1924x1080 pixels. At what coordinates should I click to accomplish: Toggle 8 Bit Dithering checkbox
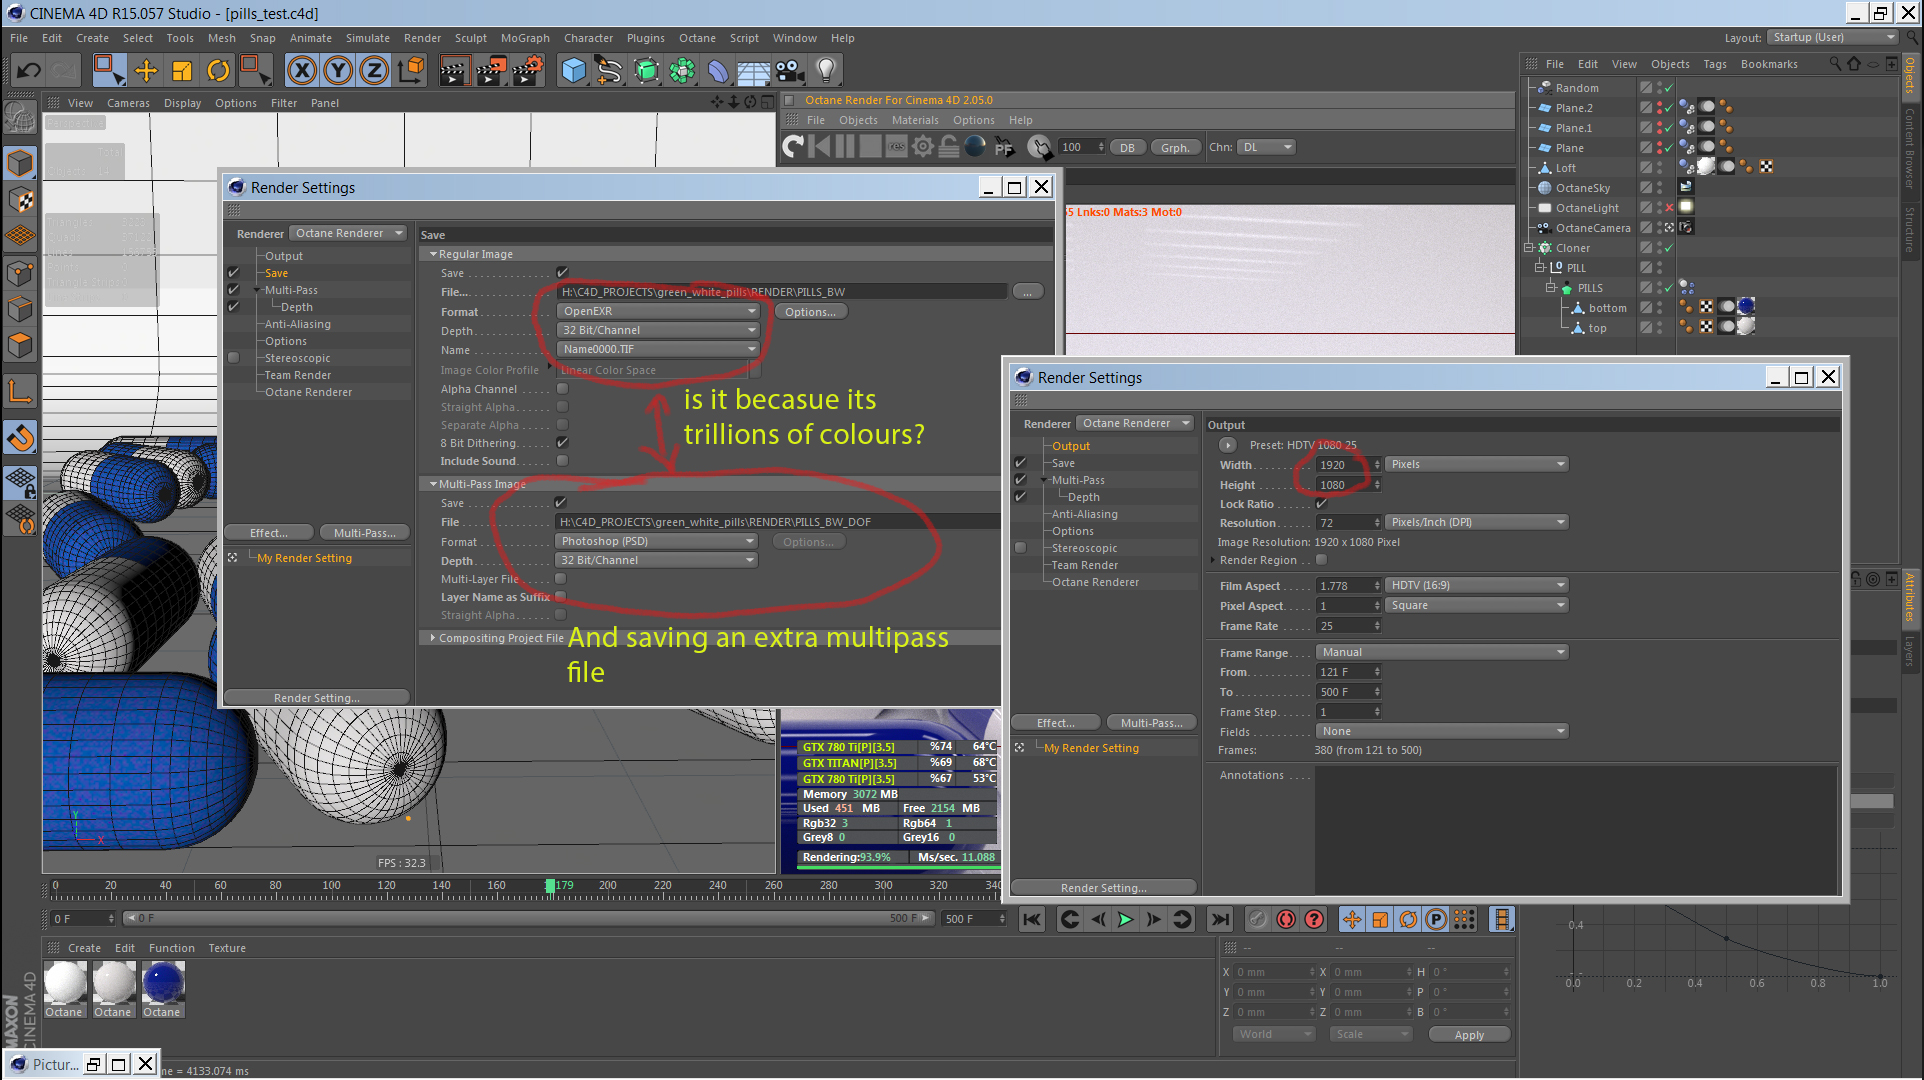562,442
